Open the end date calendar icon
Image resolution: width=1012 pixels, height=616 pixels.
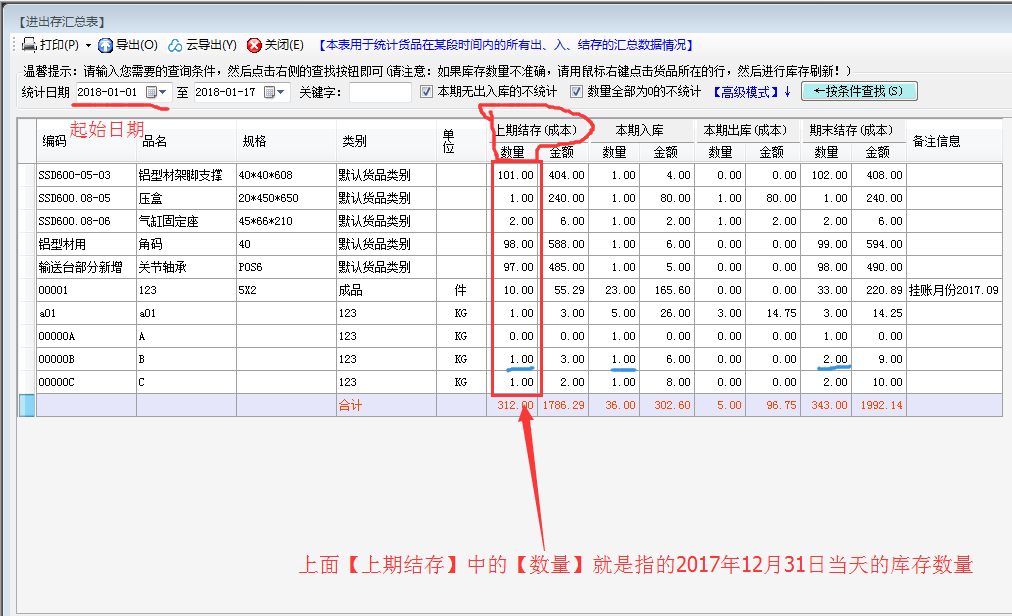coord(269,92)
